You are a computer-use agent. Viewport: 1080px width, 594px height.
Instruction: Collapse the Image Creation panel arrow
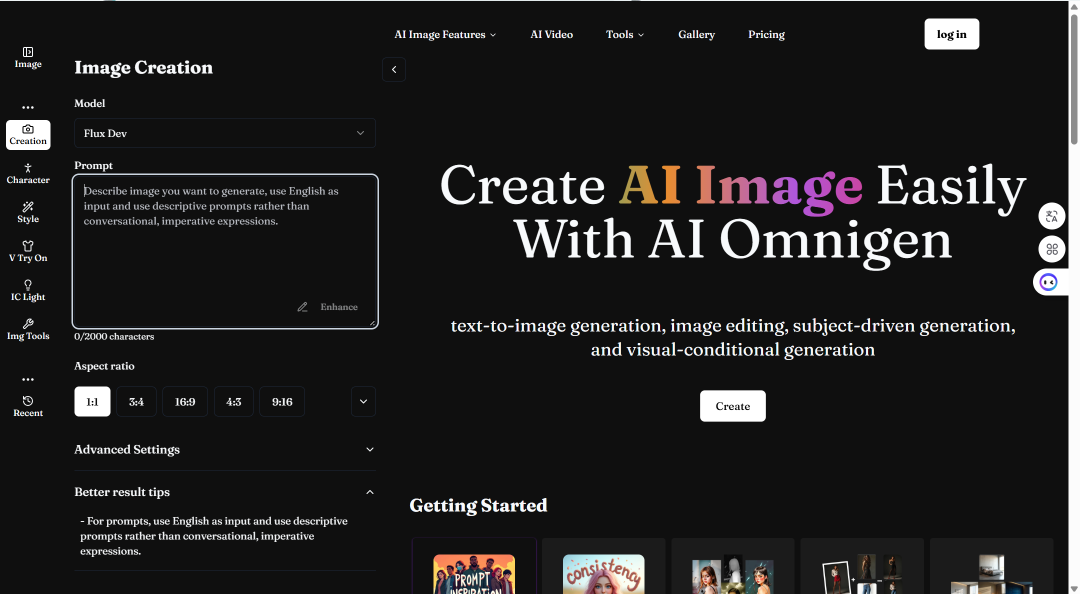pyautogui.click(x=394, y=70)
